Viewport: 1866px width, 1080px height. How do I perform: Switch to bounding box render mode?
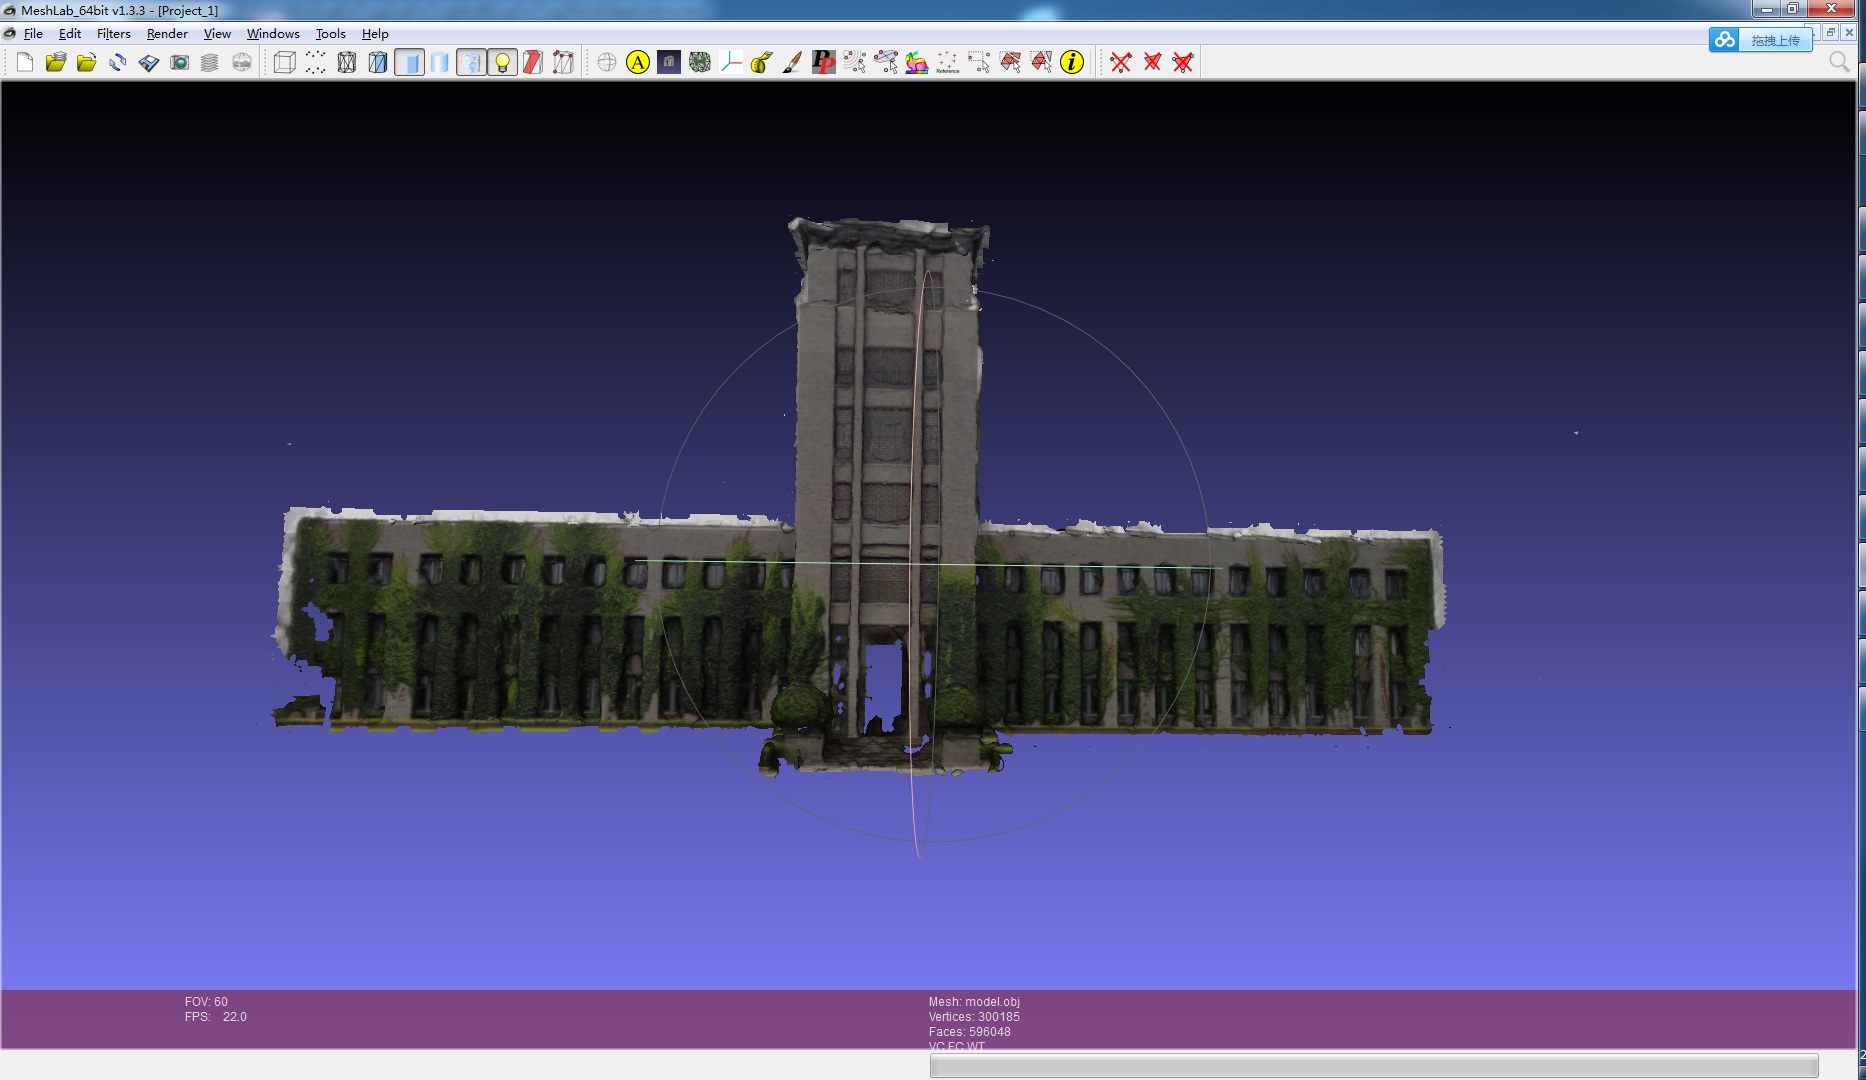coord(285,62)
